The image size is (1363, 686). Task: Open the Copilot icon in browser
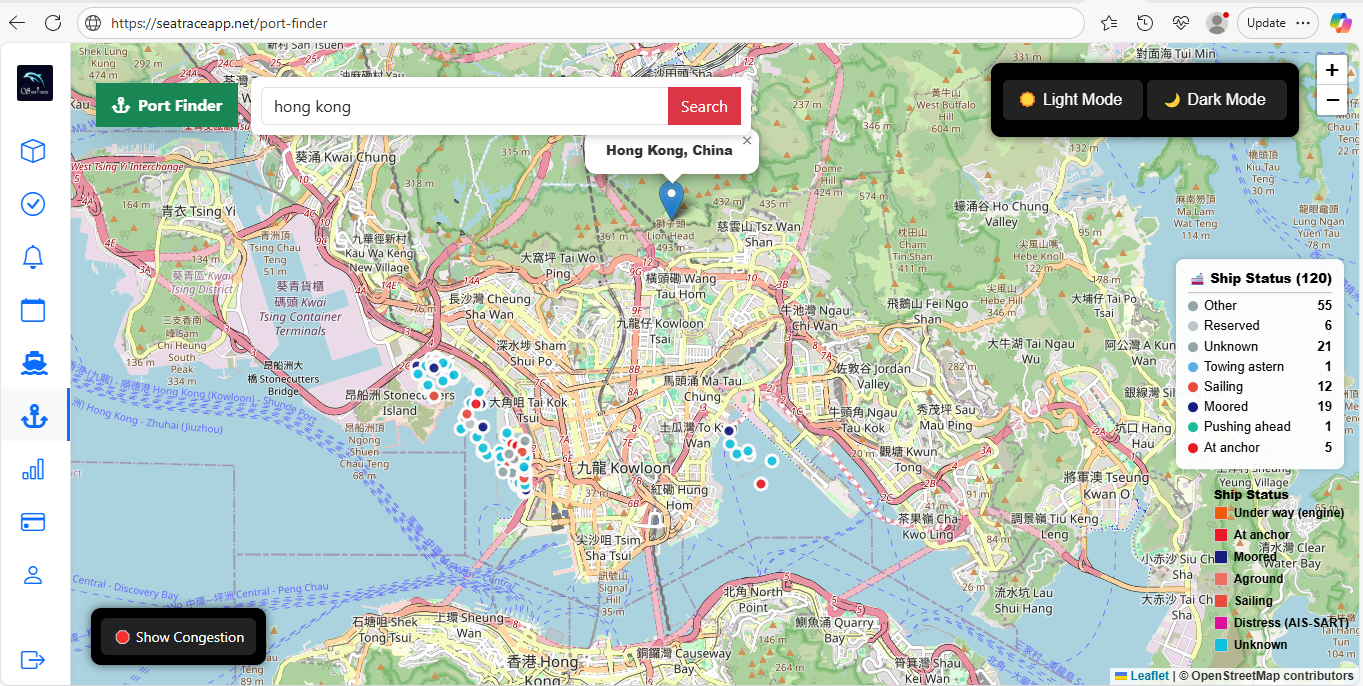click(1341, 22)
